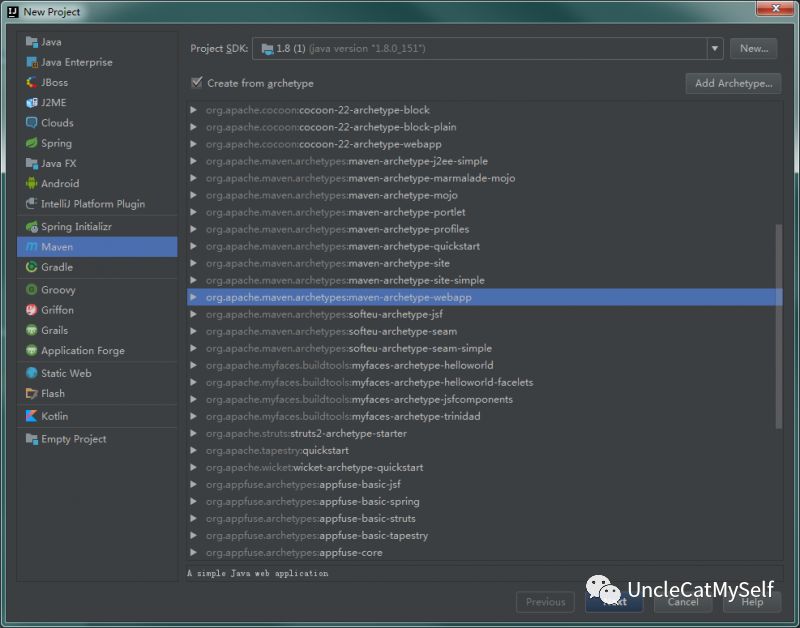Click the Cancel button
Viewport: 800px width, 628px height.
[x=683, y=602]
